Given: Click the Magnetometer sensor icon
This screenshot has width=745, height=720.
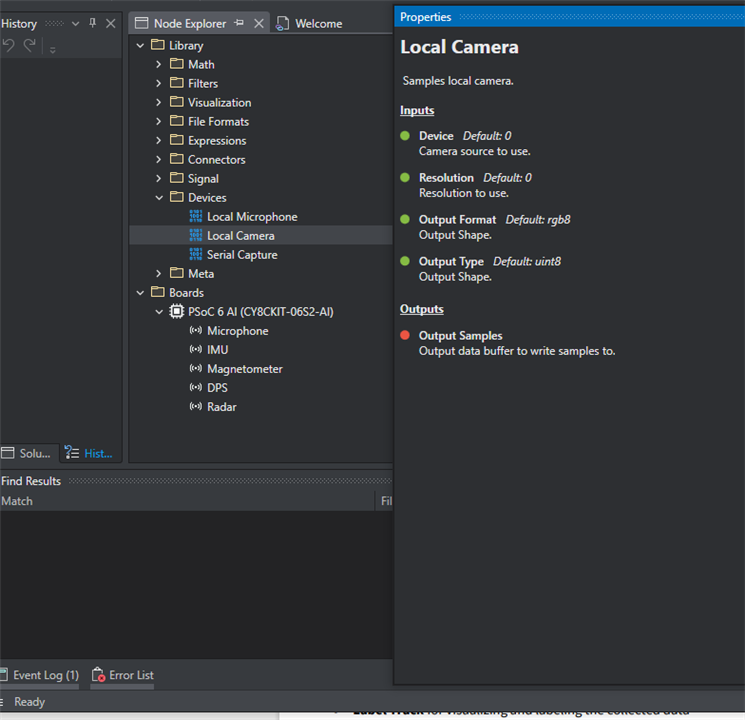Looking at the screenshot, I should coord(196,368).
